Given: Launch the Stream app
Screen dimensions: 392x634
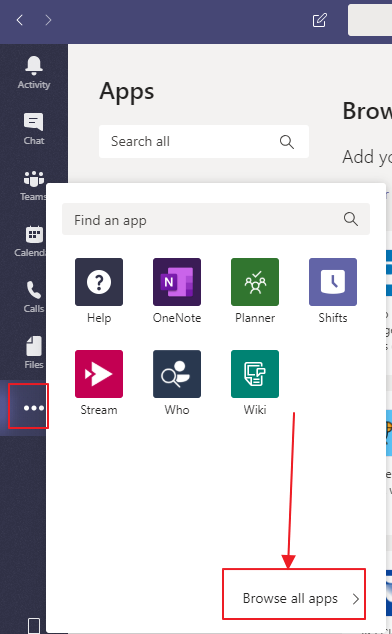Looking at the screenshot, I should pos(99,383).
